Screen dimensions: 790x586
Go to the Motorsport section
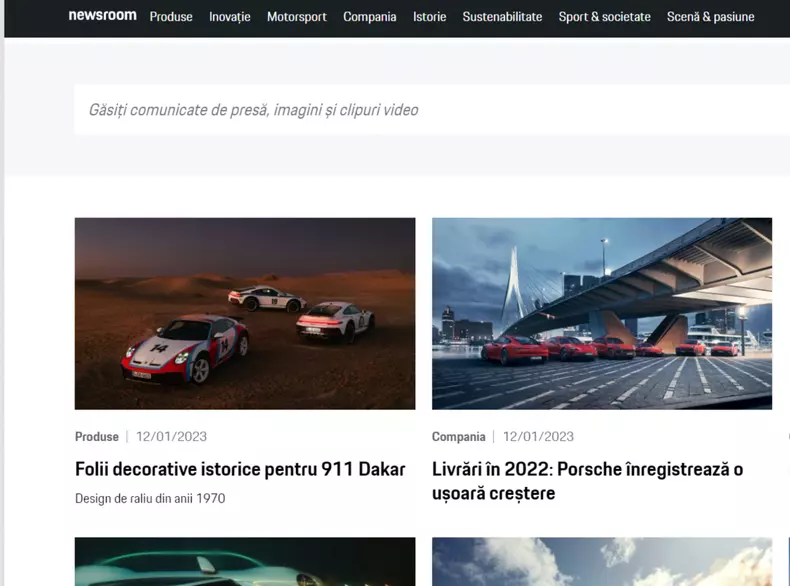point(297,17)
